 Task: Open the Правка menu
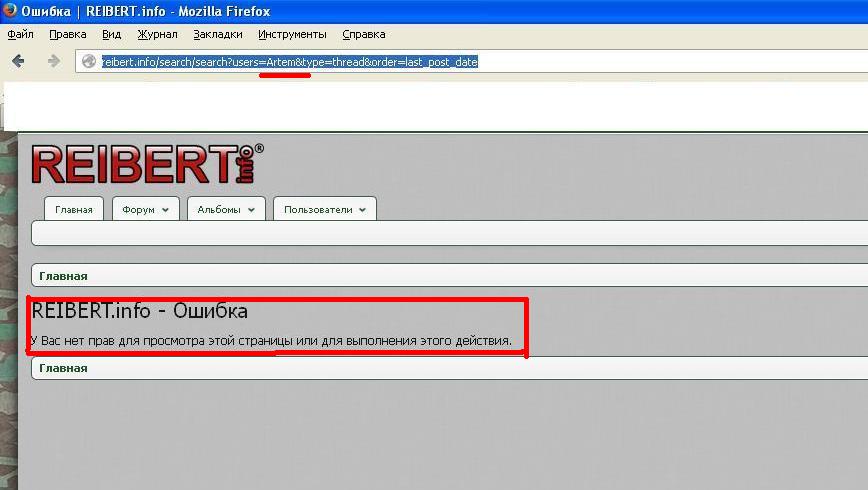[68, 34]
